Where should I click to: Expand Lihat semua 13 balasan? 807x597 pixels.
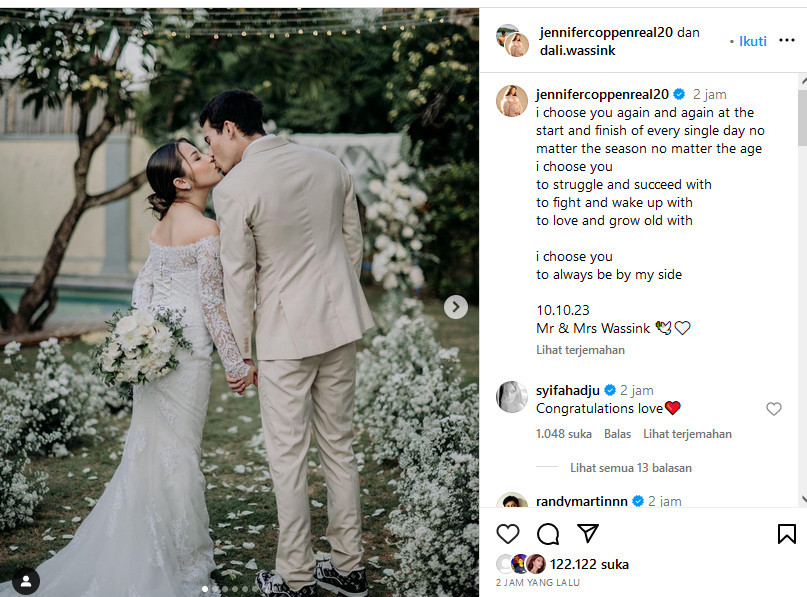[630, 468]
